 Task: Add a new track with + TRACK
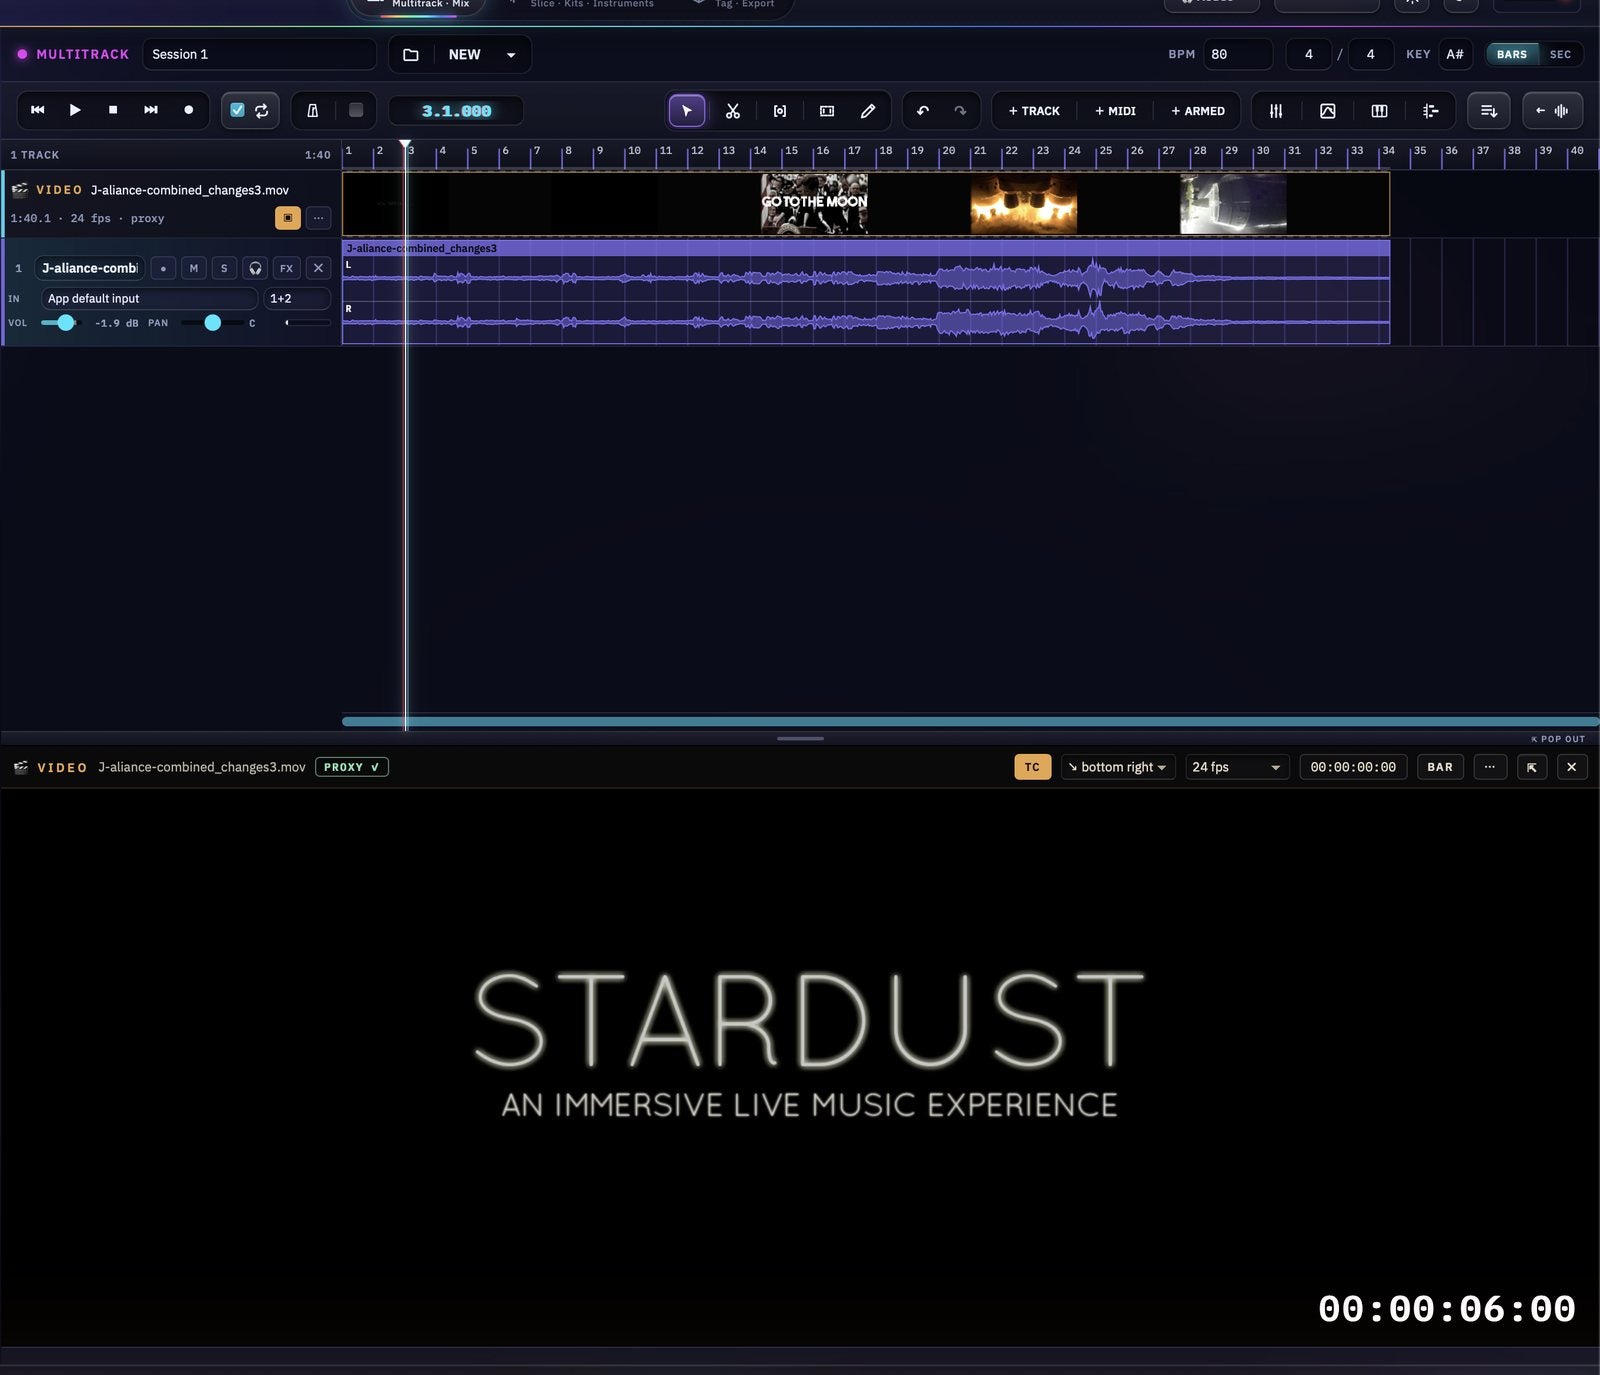tap(1034, 111)
